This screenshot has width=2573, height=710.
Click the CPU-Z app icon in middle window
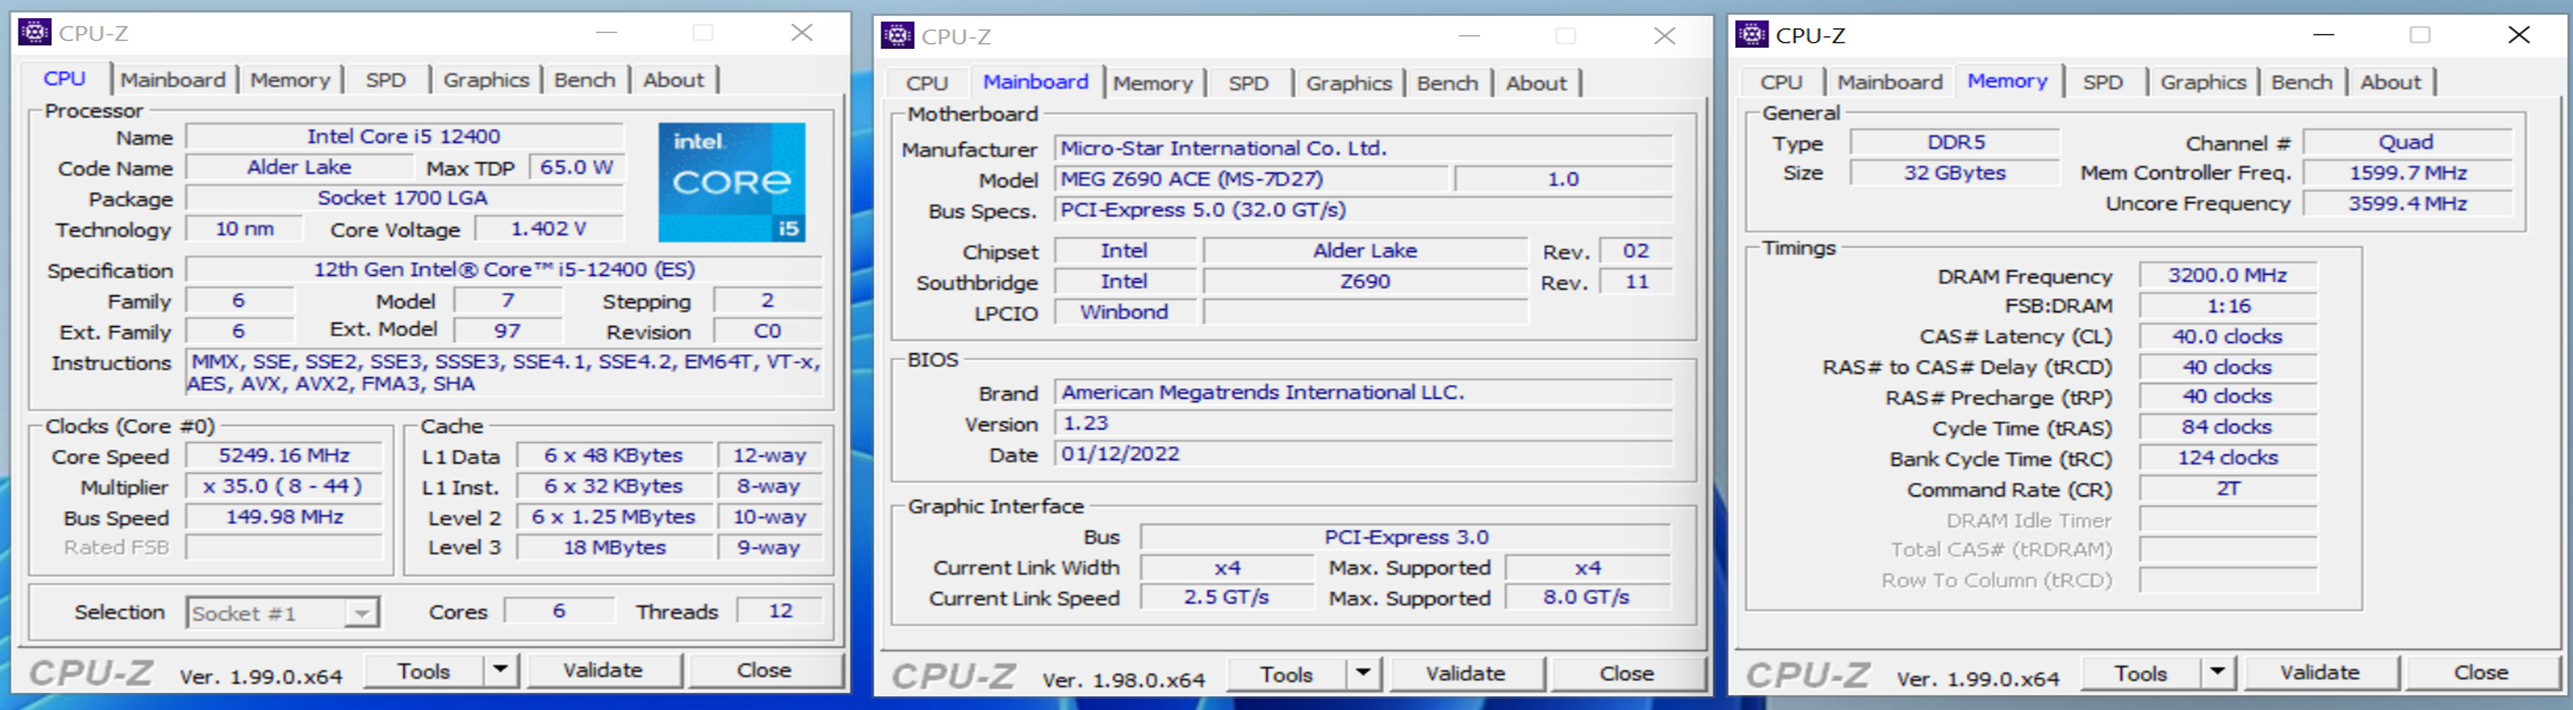(897, 36)
